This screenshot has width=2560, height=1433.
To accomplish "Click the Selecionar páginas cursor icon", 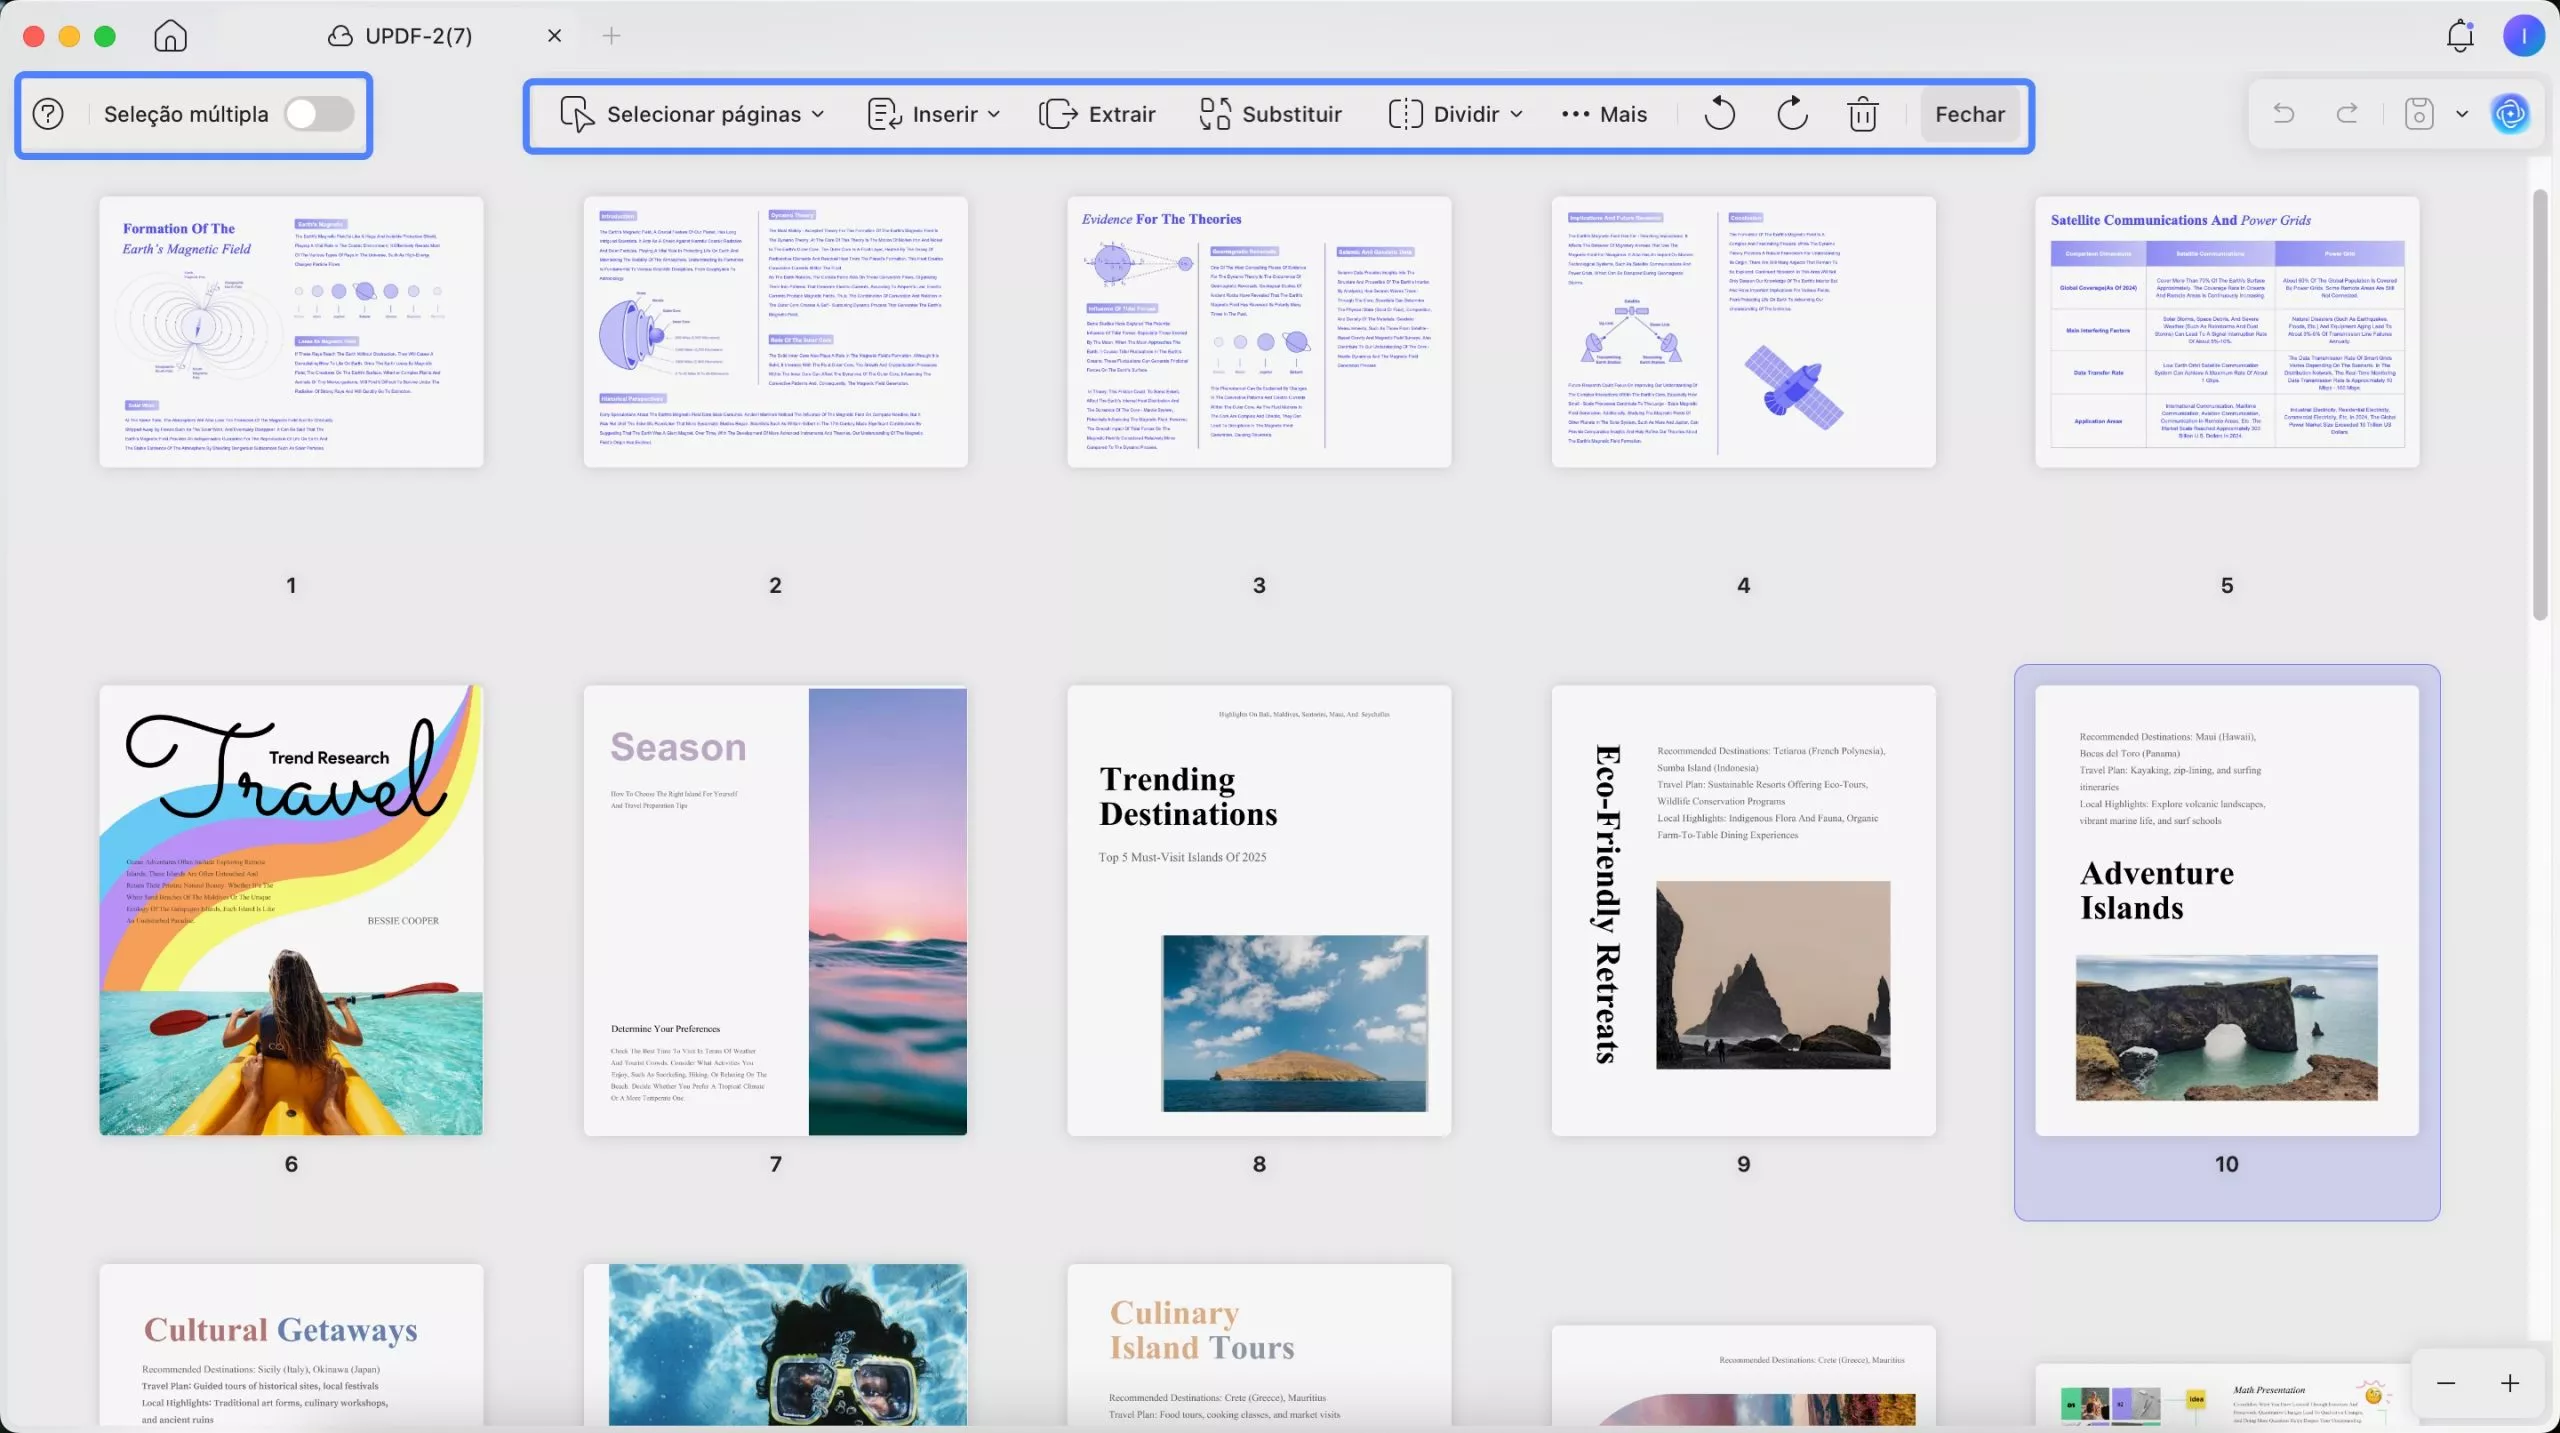I will pyautogui.click(x=577, y=114).
